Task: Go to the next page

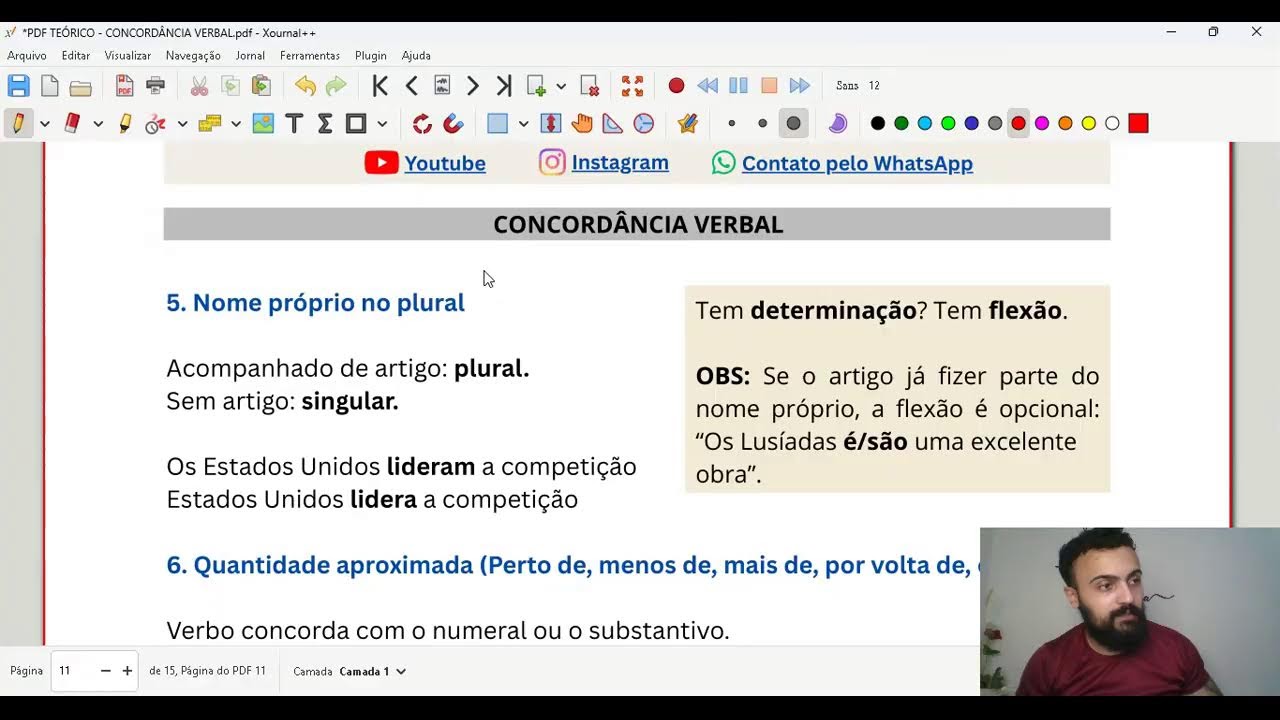Action: pos(473,86)
